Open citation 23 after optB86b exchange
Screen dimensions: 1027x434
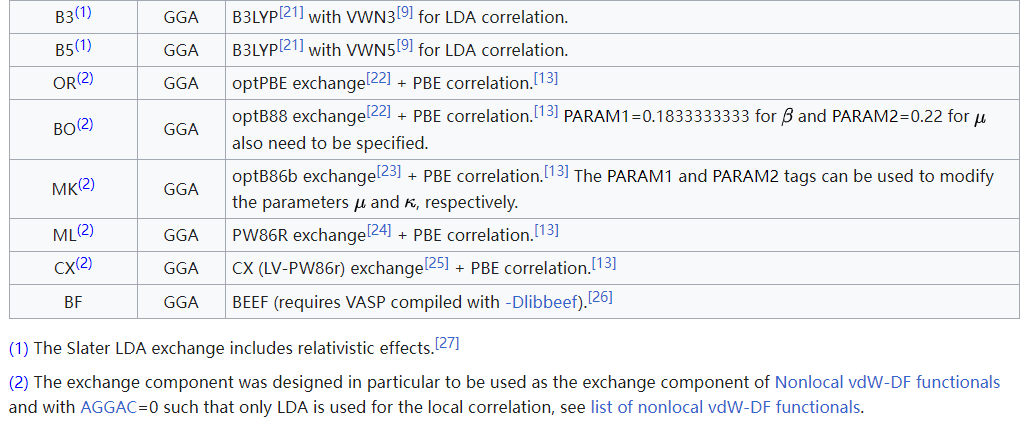pos(389,170)
